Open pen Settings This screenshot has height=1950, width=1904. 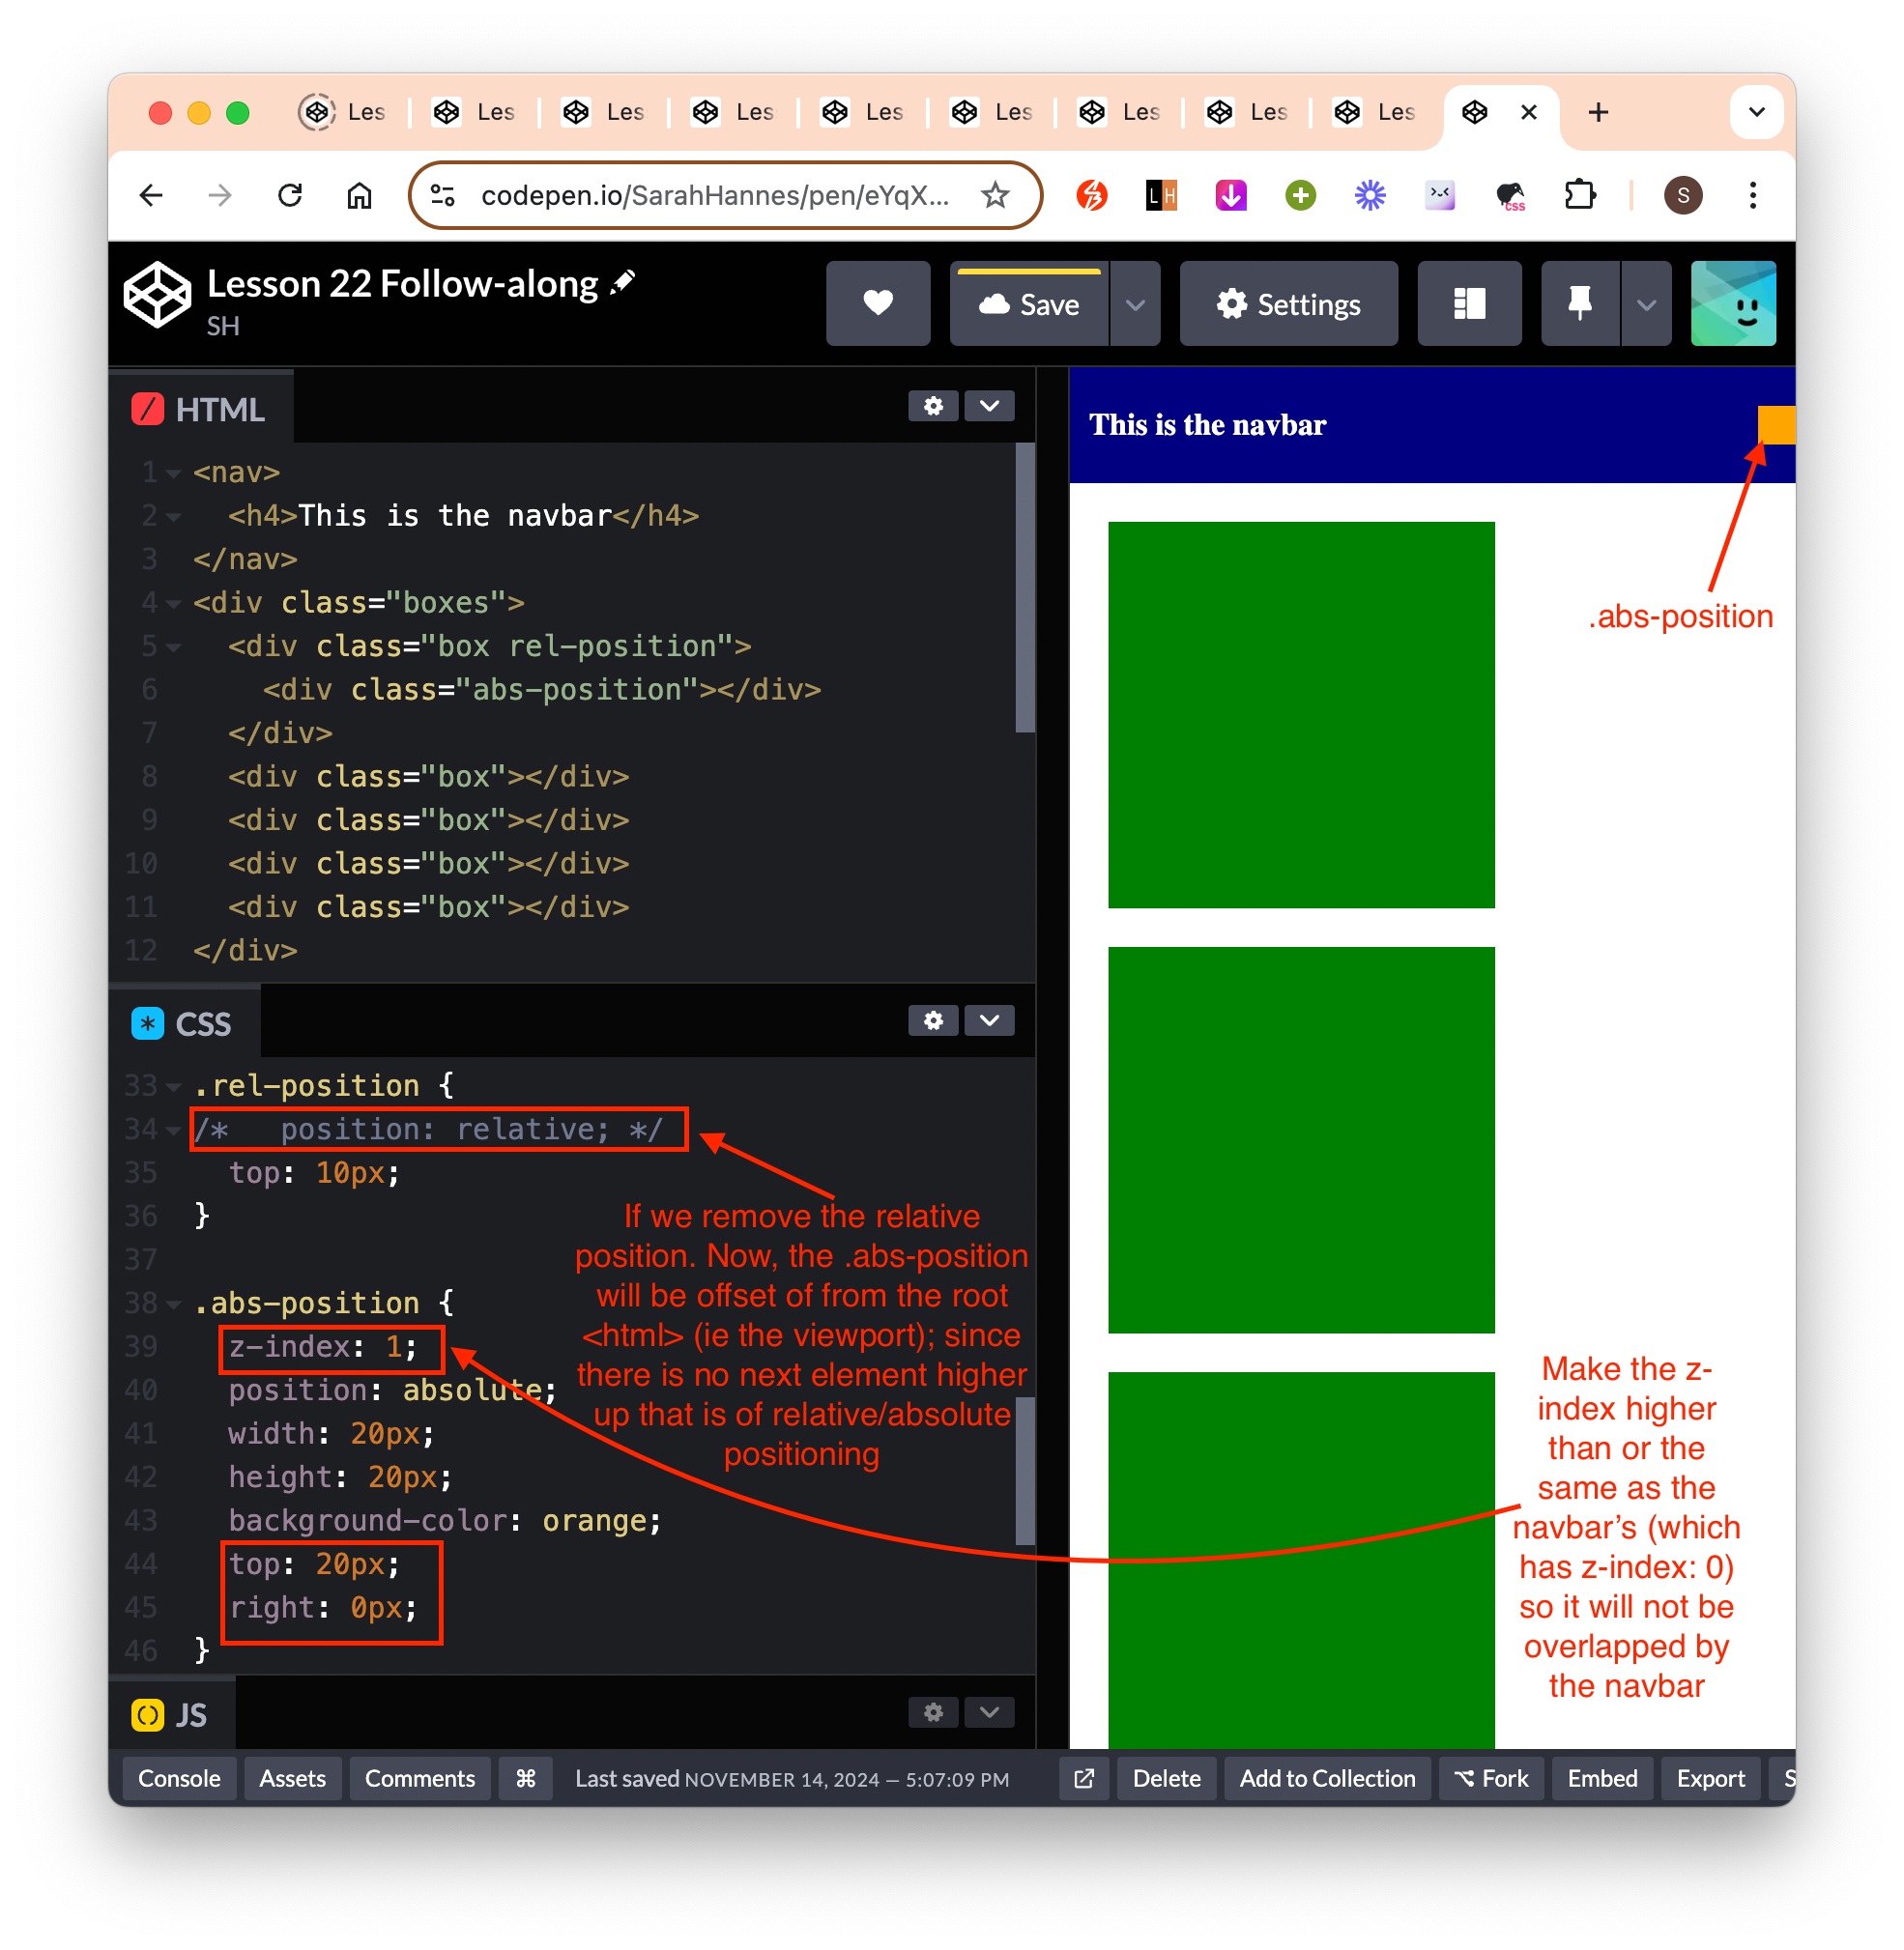(1288, 303)
